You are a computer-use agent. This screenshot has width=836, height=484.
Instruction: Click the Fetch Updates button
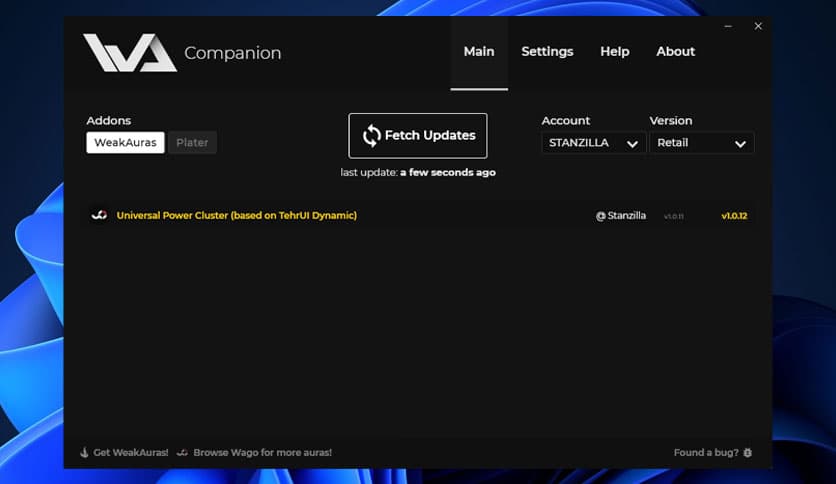tap(418, 135)
